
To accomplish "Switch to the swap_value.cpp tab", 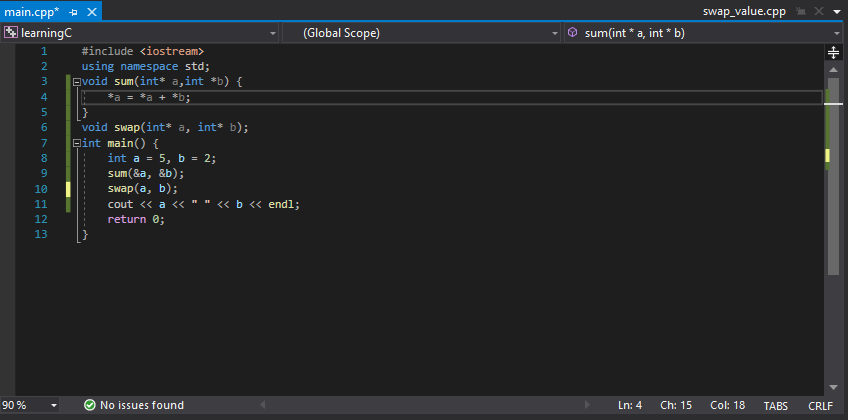I will tap(746, 11).
